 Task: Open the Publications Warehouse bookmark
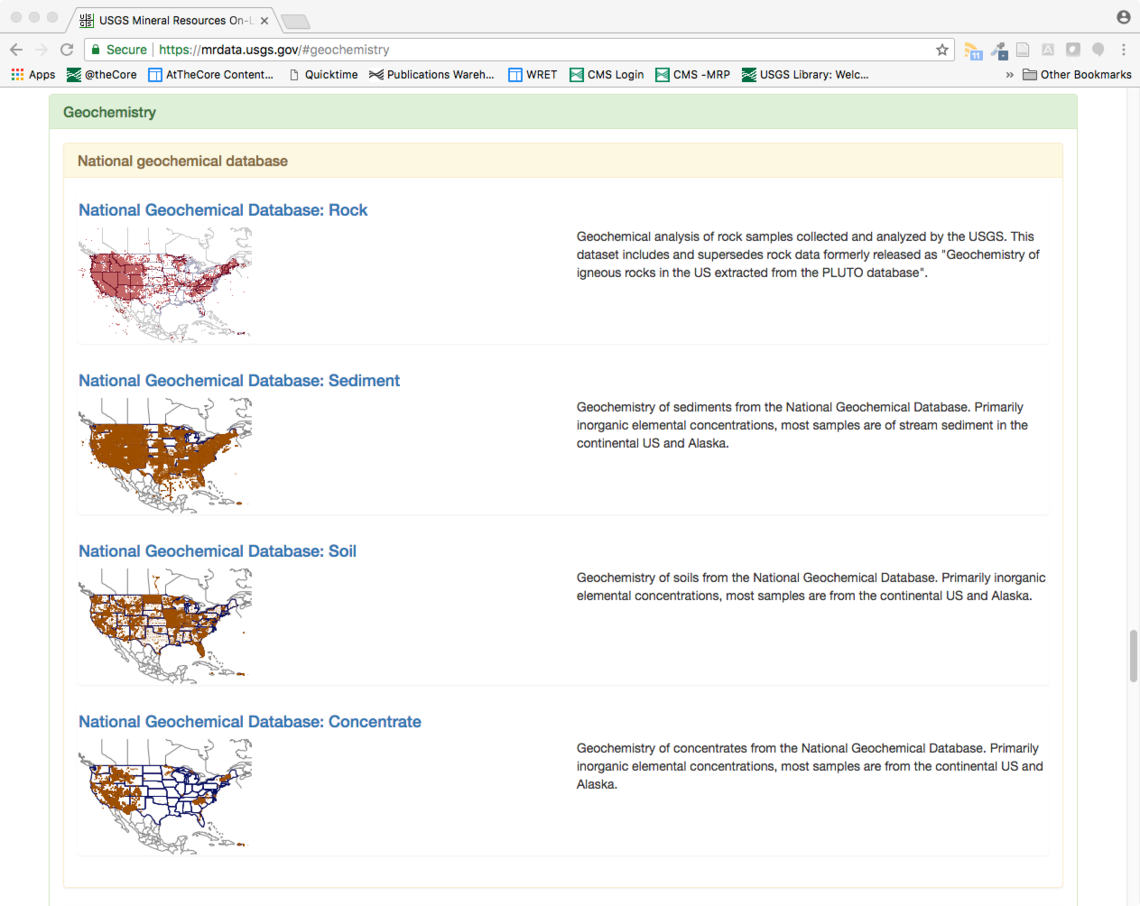pos(431,74)
